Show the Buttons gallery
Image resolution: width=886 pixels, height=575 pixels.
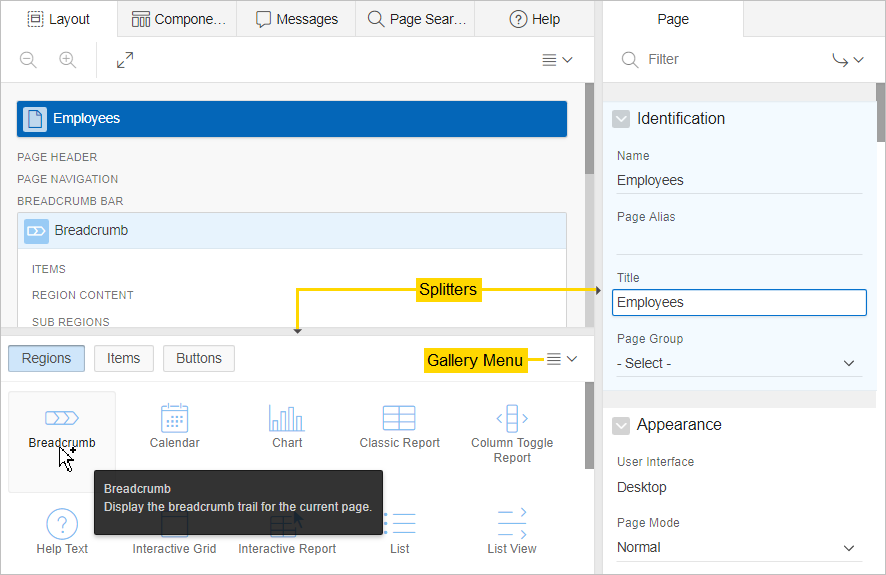[198, 358]
